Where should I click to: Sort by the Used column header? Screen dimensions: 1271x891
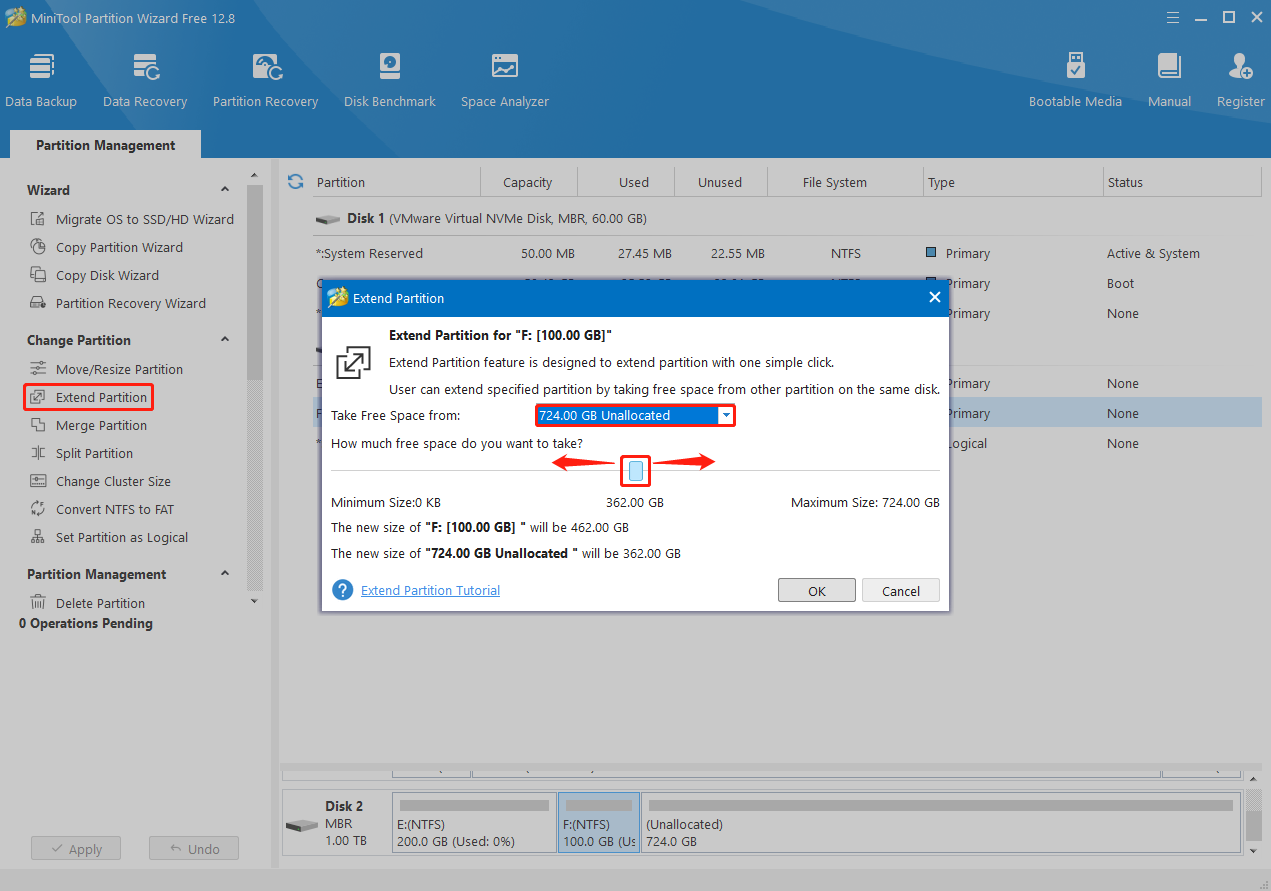click(634, 182)
